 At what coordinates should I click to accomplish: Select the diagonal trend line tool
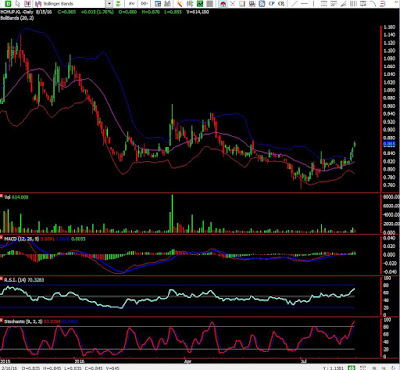coord(295,4)
